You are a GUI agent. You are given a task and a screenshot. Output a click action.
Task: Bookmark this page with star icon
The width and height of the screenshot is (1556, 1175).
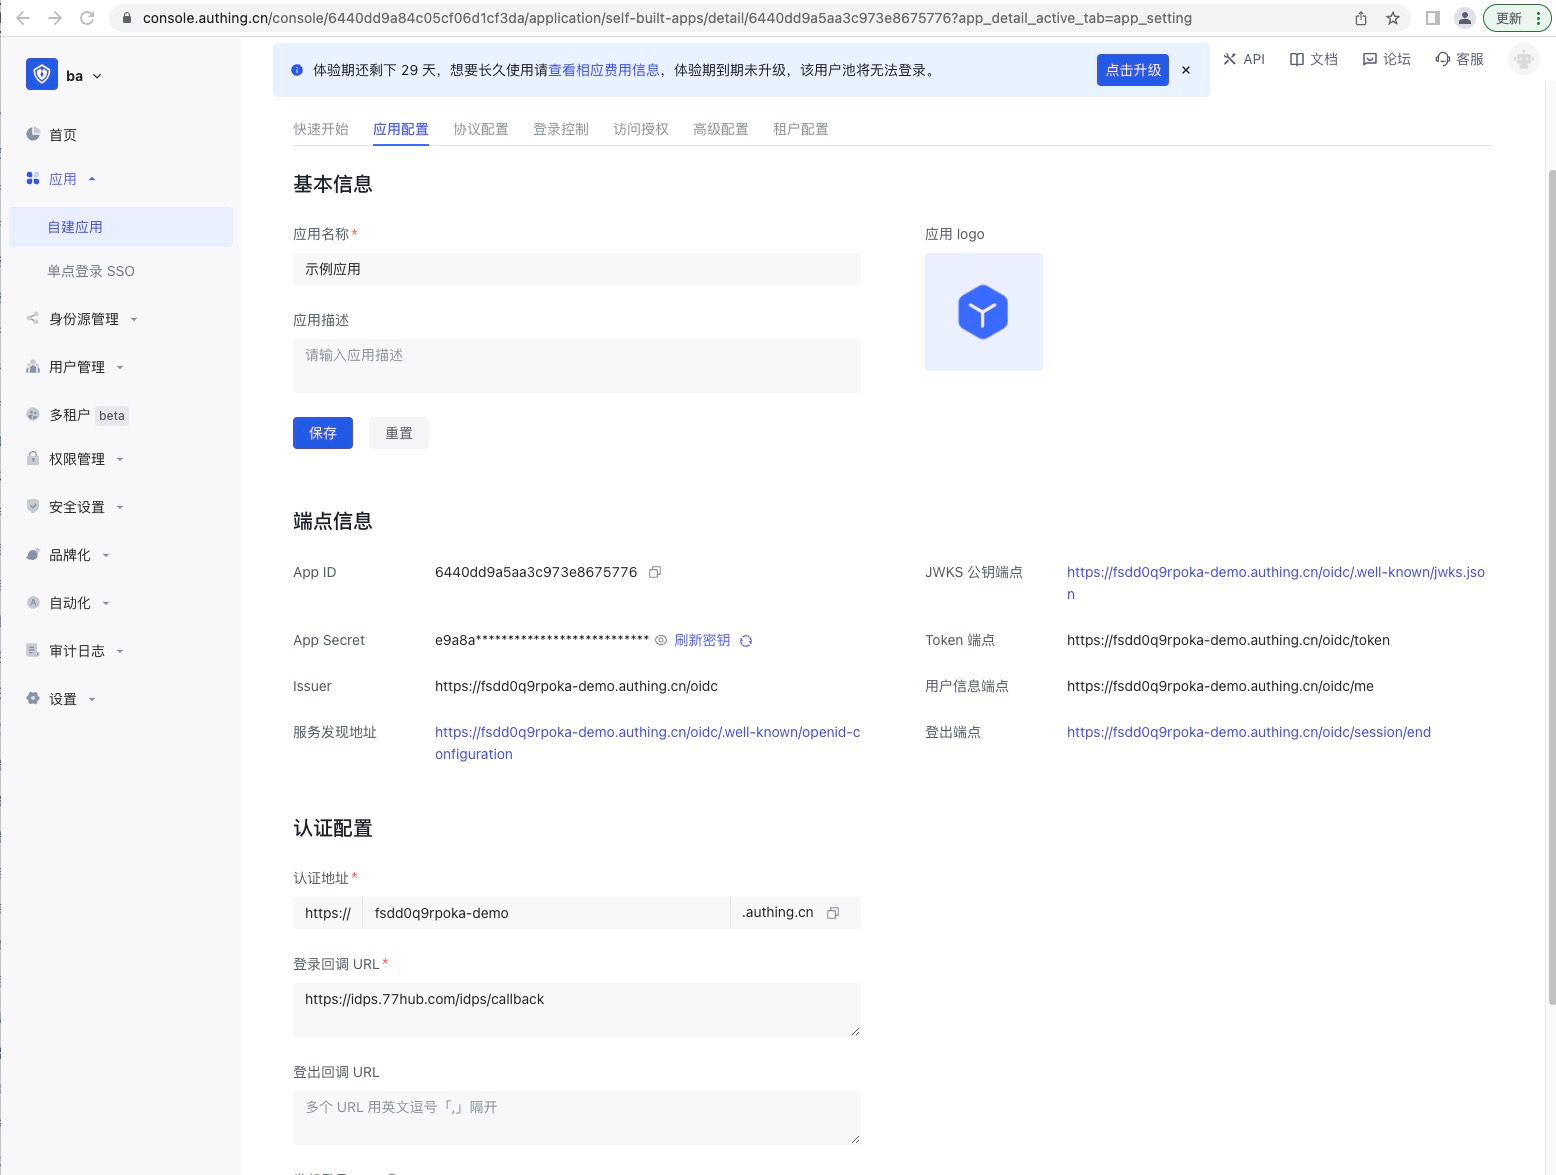[x=1393, y=18]
